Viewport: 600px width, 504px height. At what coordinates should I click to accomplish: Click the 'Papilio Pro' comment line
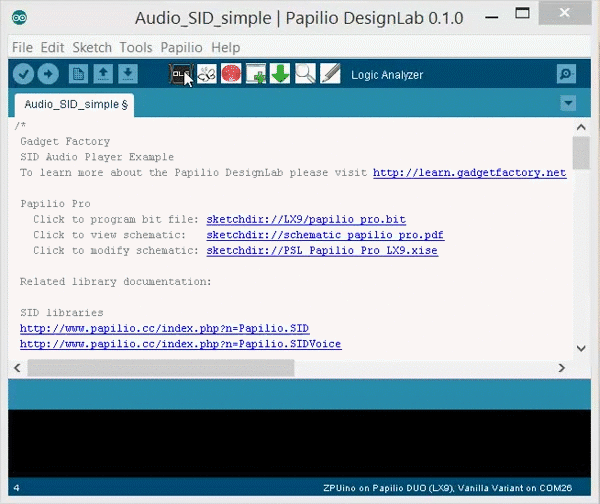pyautogui.click(x=55, y=204)
